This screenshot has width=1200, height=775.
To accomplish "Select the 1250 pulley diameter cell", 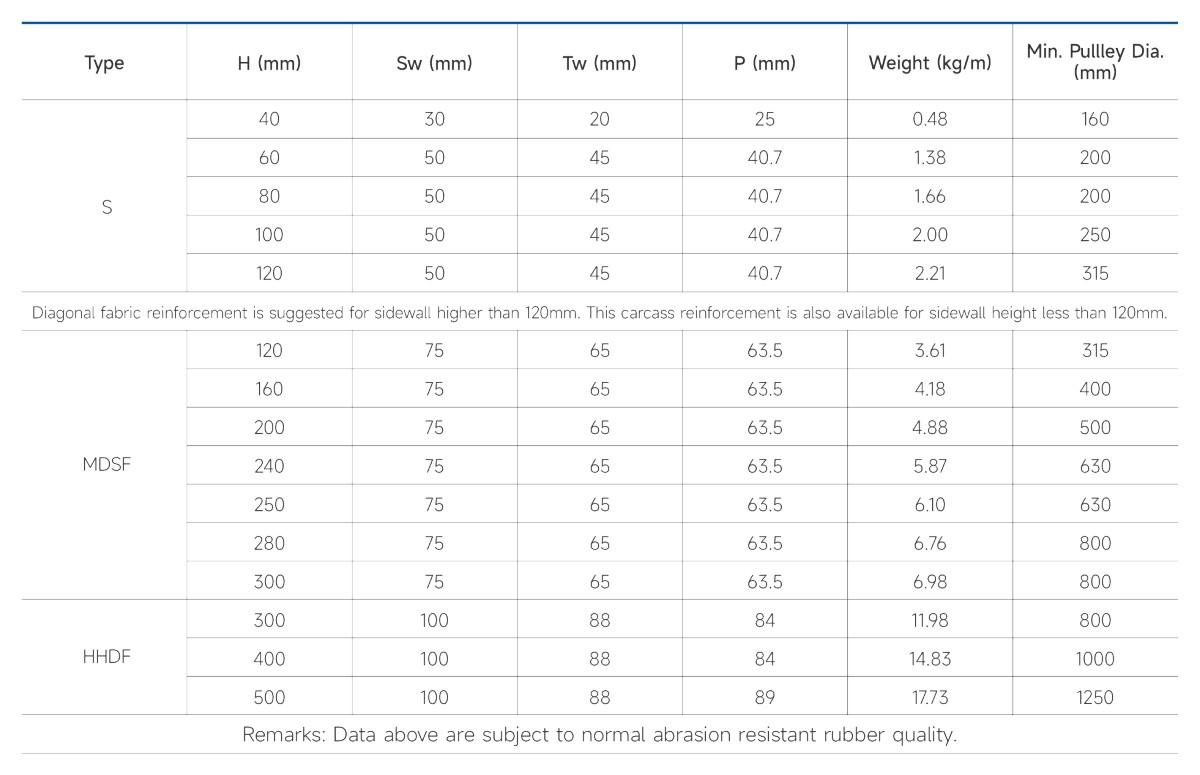I will pyautogui.click(x=1095, y=697).
